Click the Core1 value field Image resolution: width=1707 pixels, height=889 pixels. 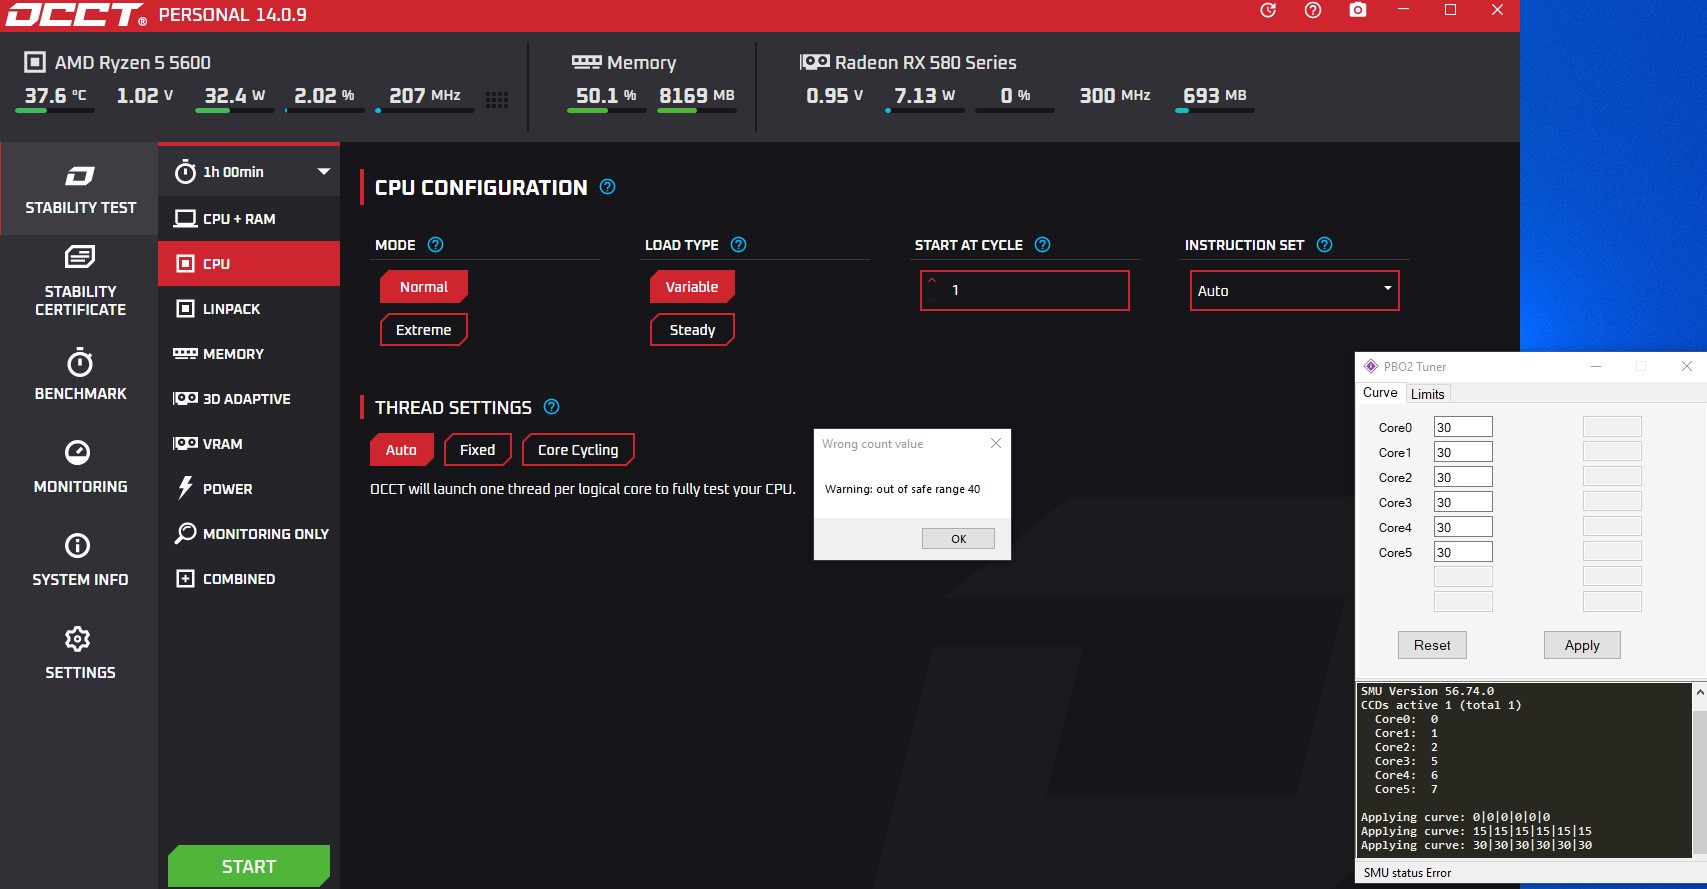[1463, 452]
